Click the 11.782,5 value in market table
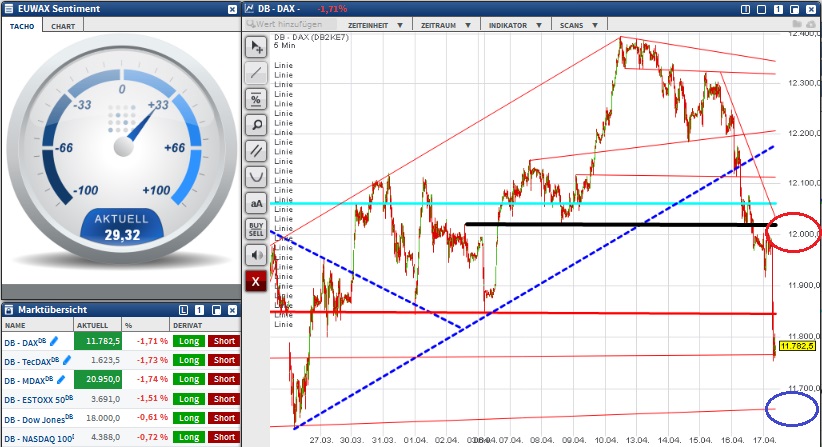Screen dimensions: 822x447 coord(98,341)
